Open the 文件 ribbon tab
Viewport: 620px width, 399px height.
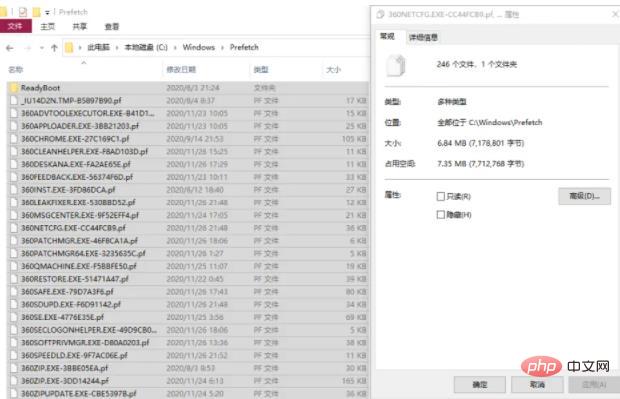point(15,26)
